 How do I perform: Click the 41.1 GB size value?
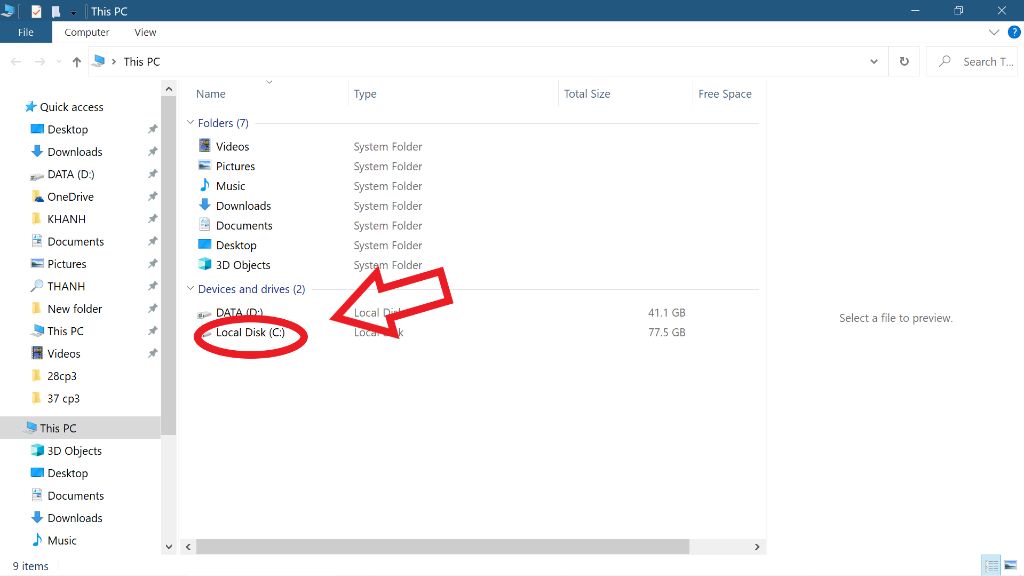[x=666, y=313]
